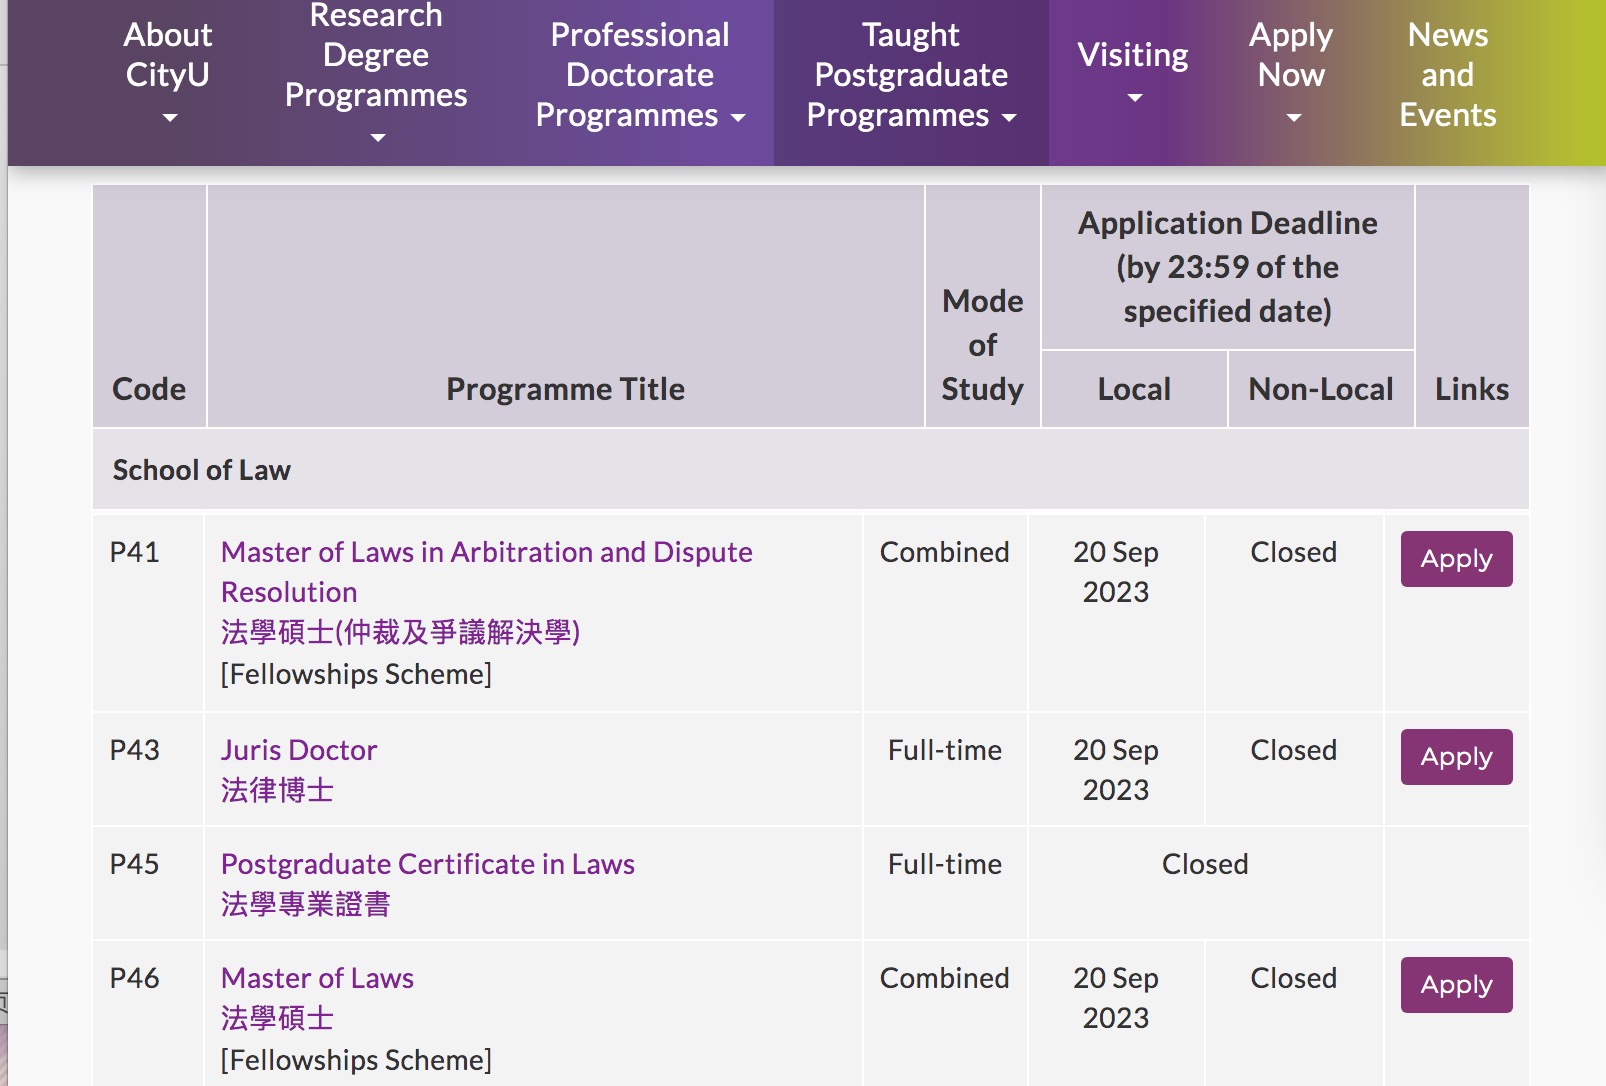Open the Juris Doctor programme link
The width and height of the screenshot is (1606, 1086).
(299, 750)
